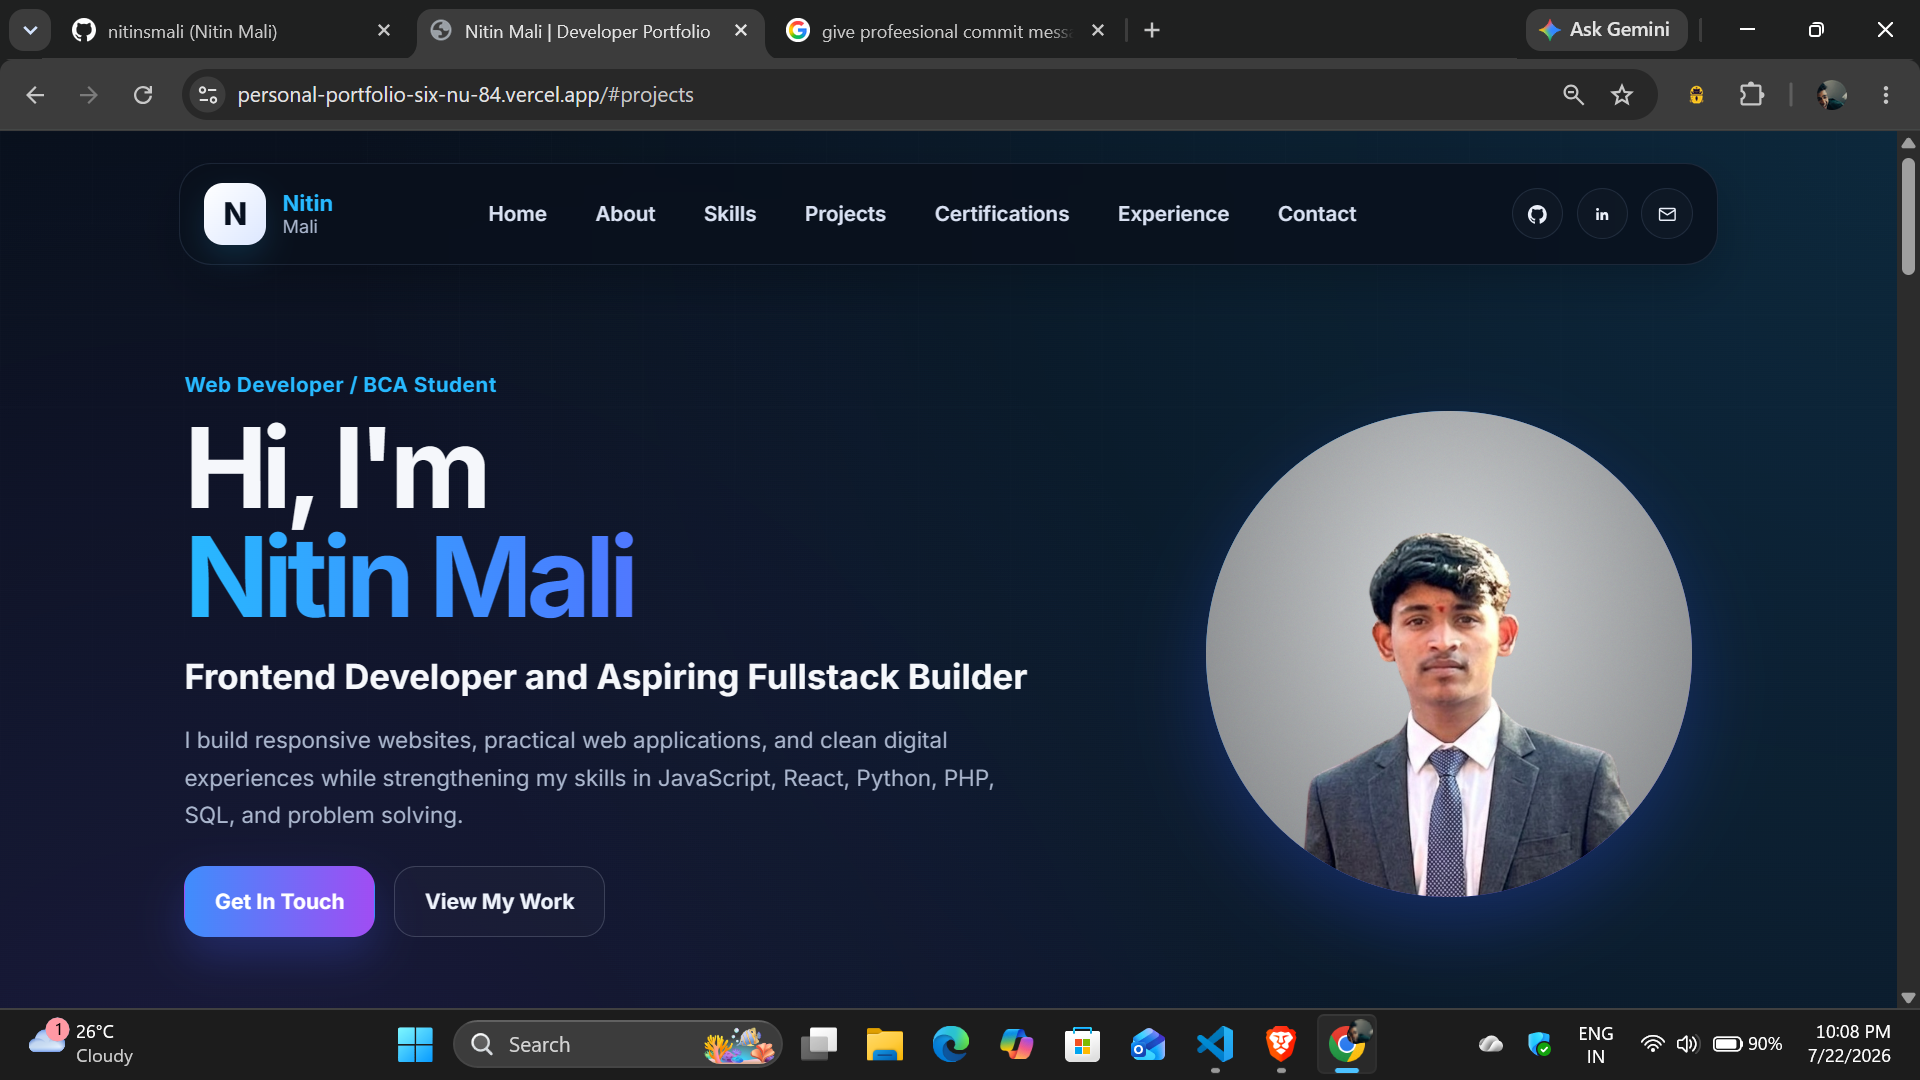Close the GitHub nitinsmali tab
Screen dimensions: 1920x1080
384,31
